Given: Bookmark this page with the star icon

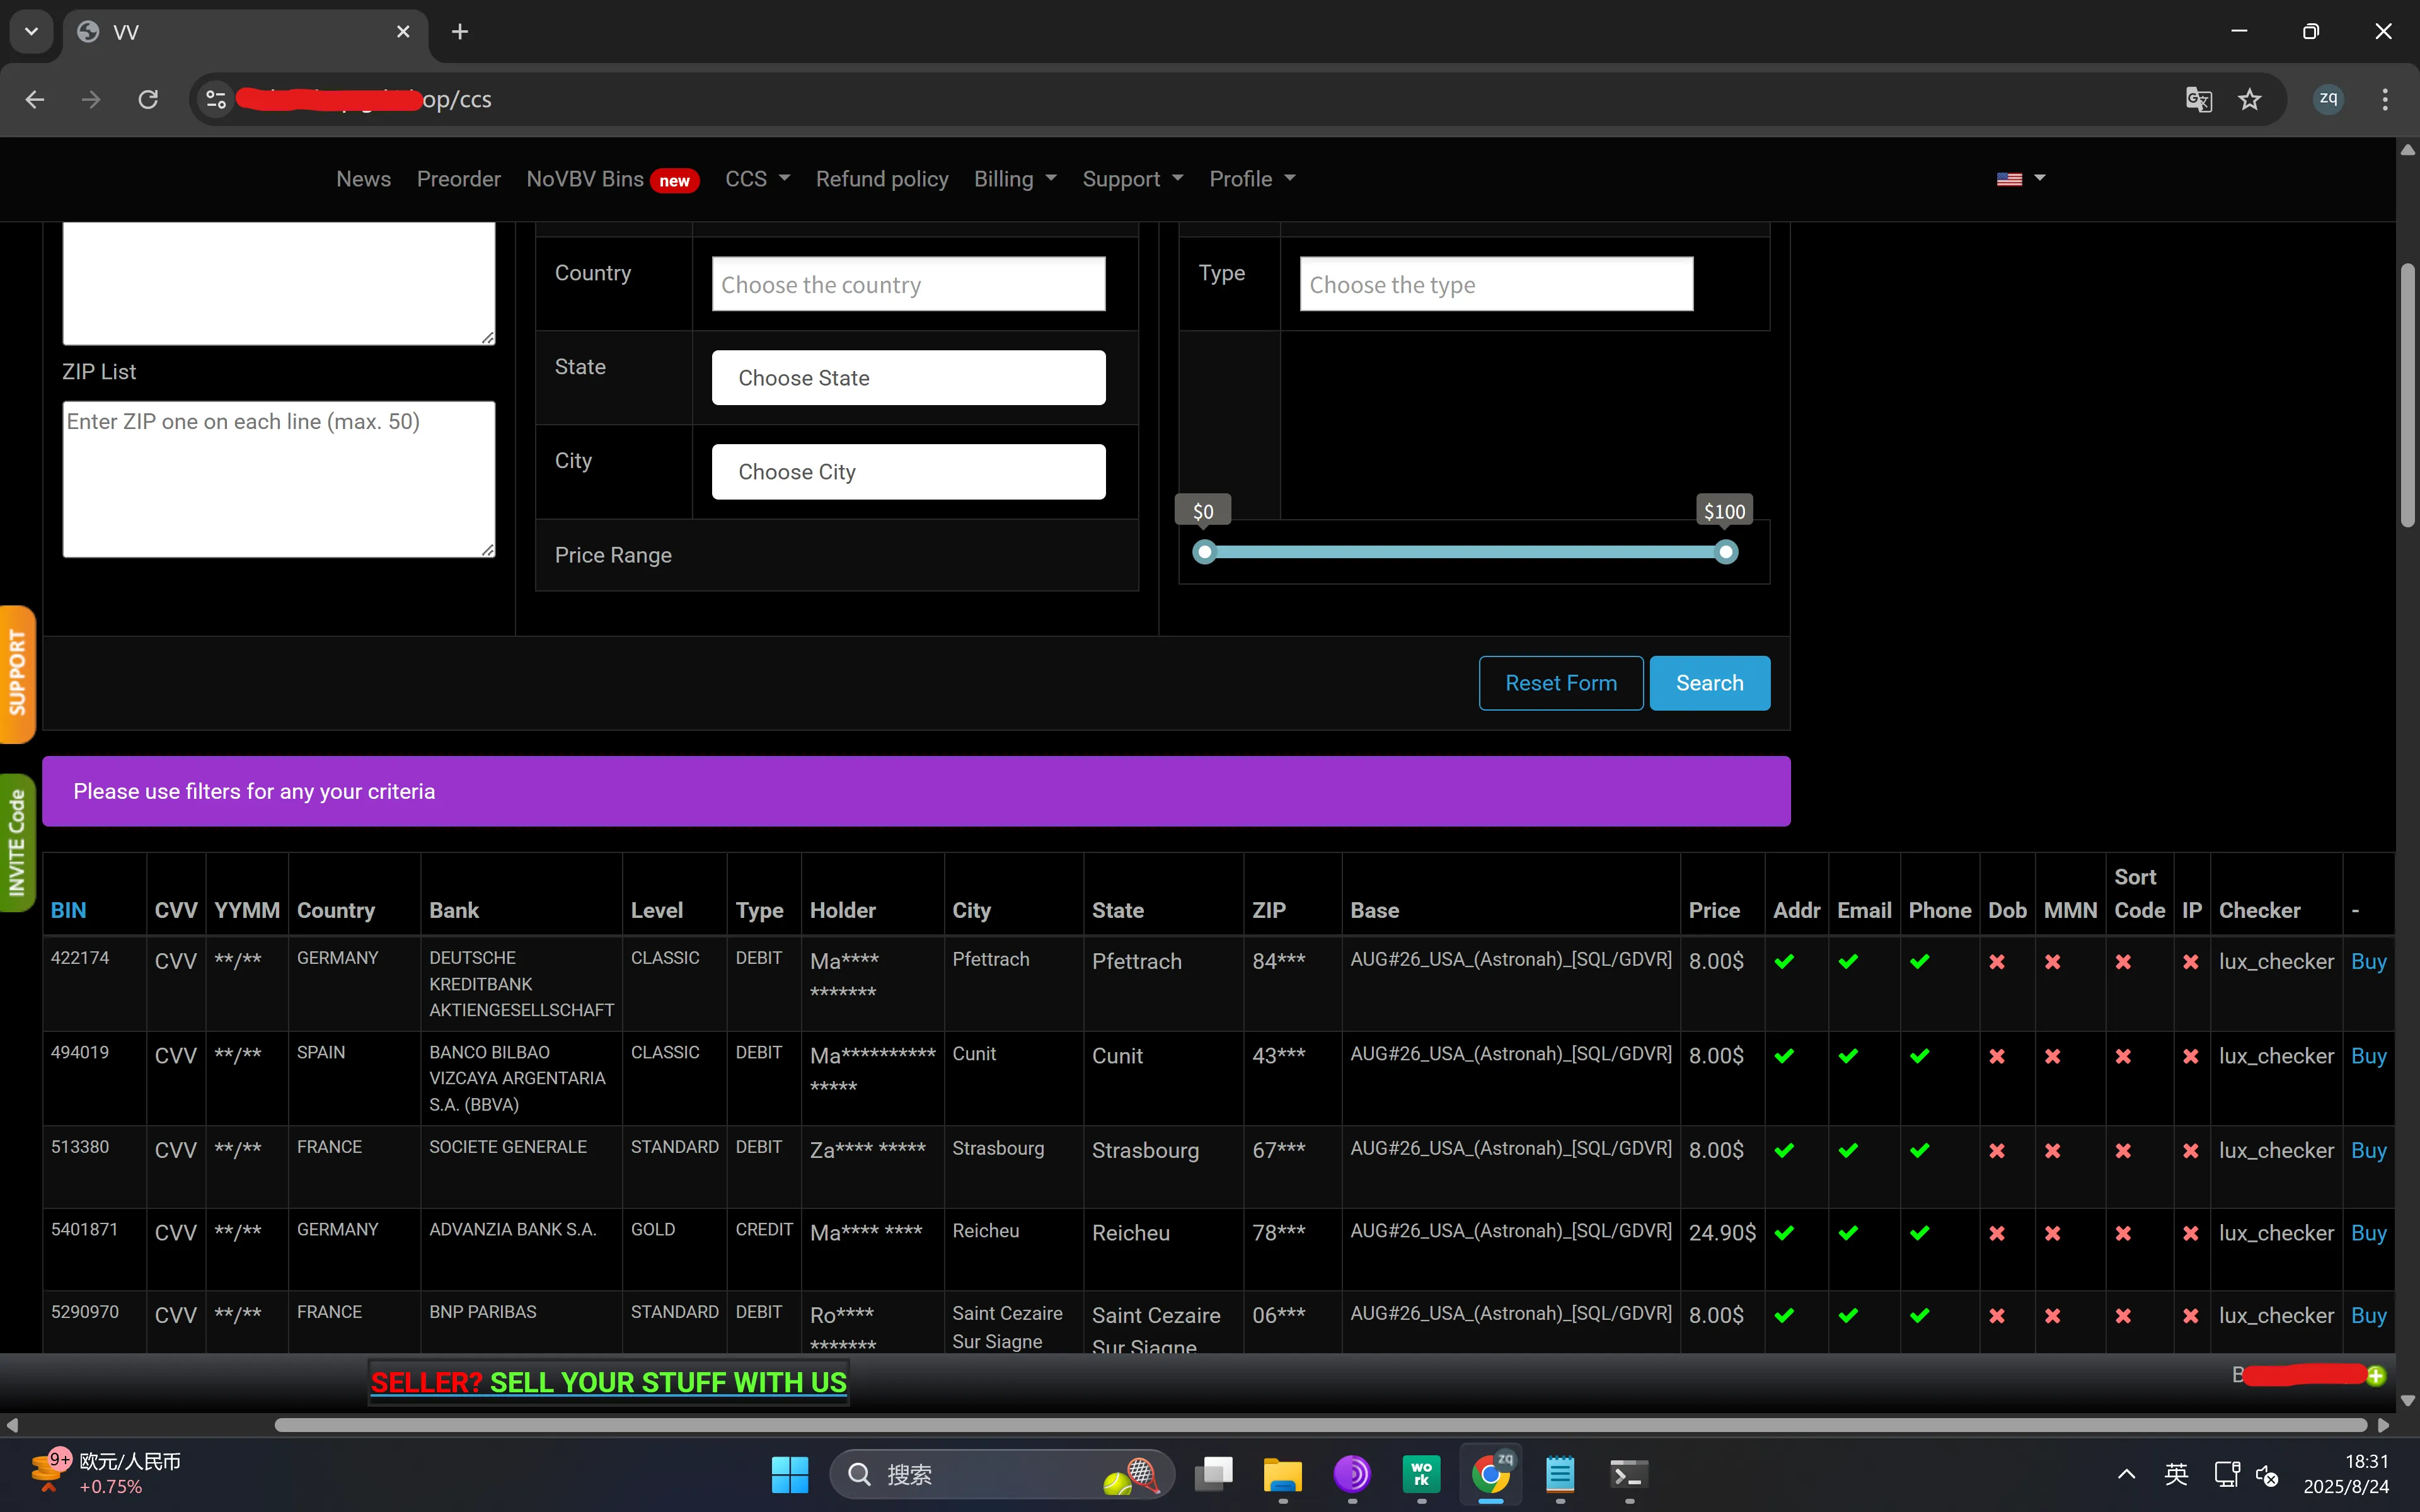Looking at the screenshot, I should [x=2250, y=99].
